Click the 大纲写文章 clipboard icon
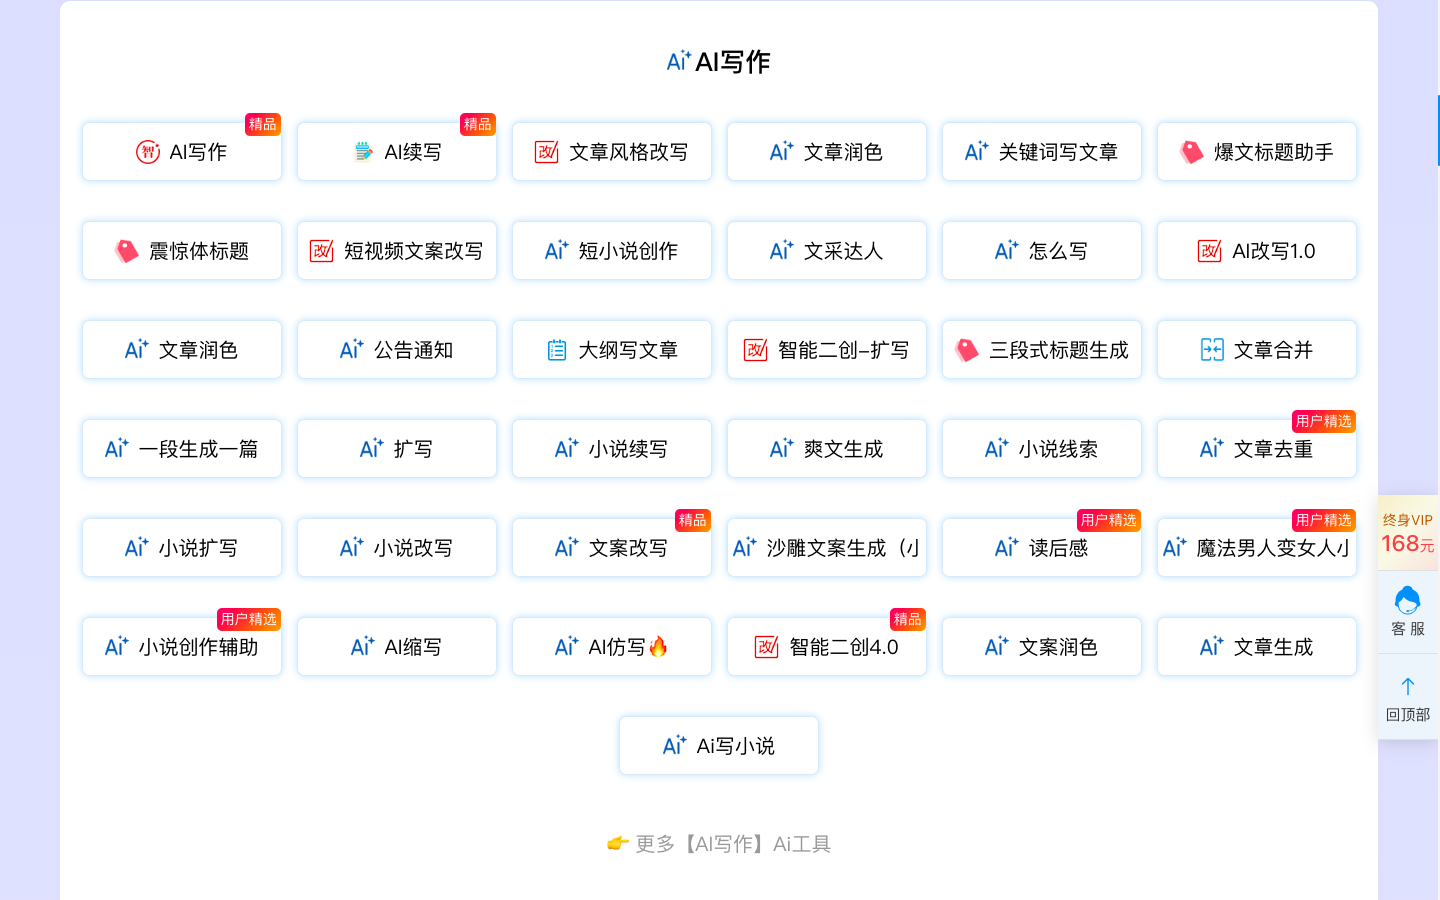Viewport: 1440px width, 900px height. [557, 350]
